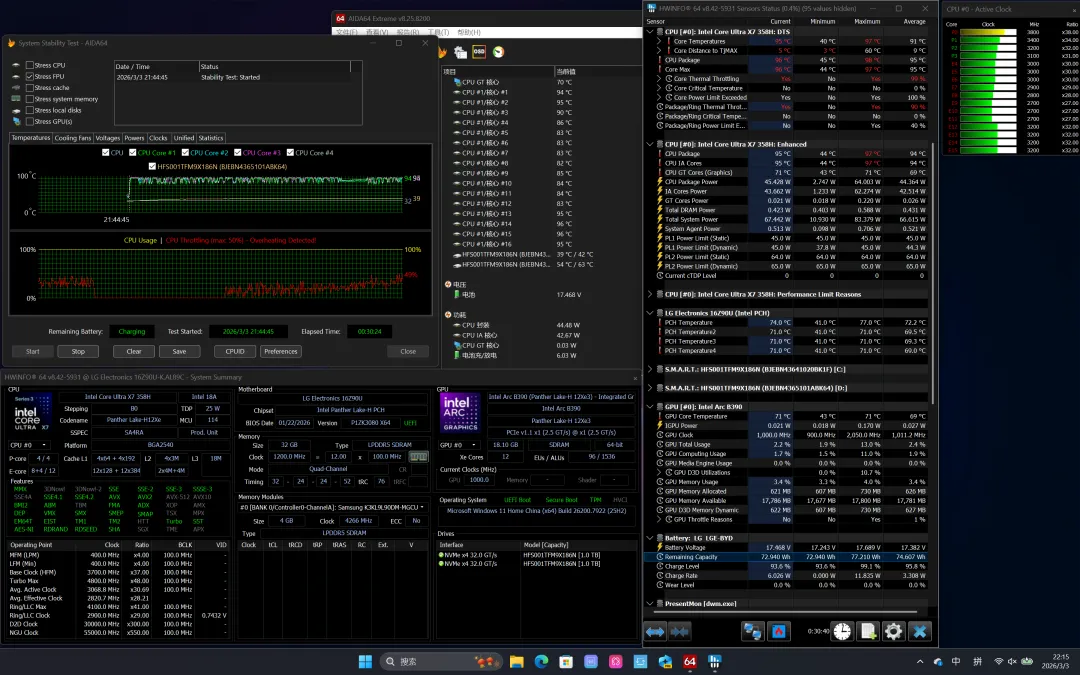Uncheck Stress FPU checkbox
This screenshot has height=675, width=1080.
[x=30, y=76]
